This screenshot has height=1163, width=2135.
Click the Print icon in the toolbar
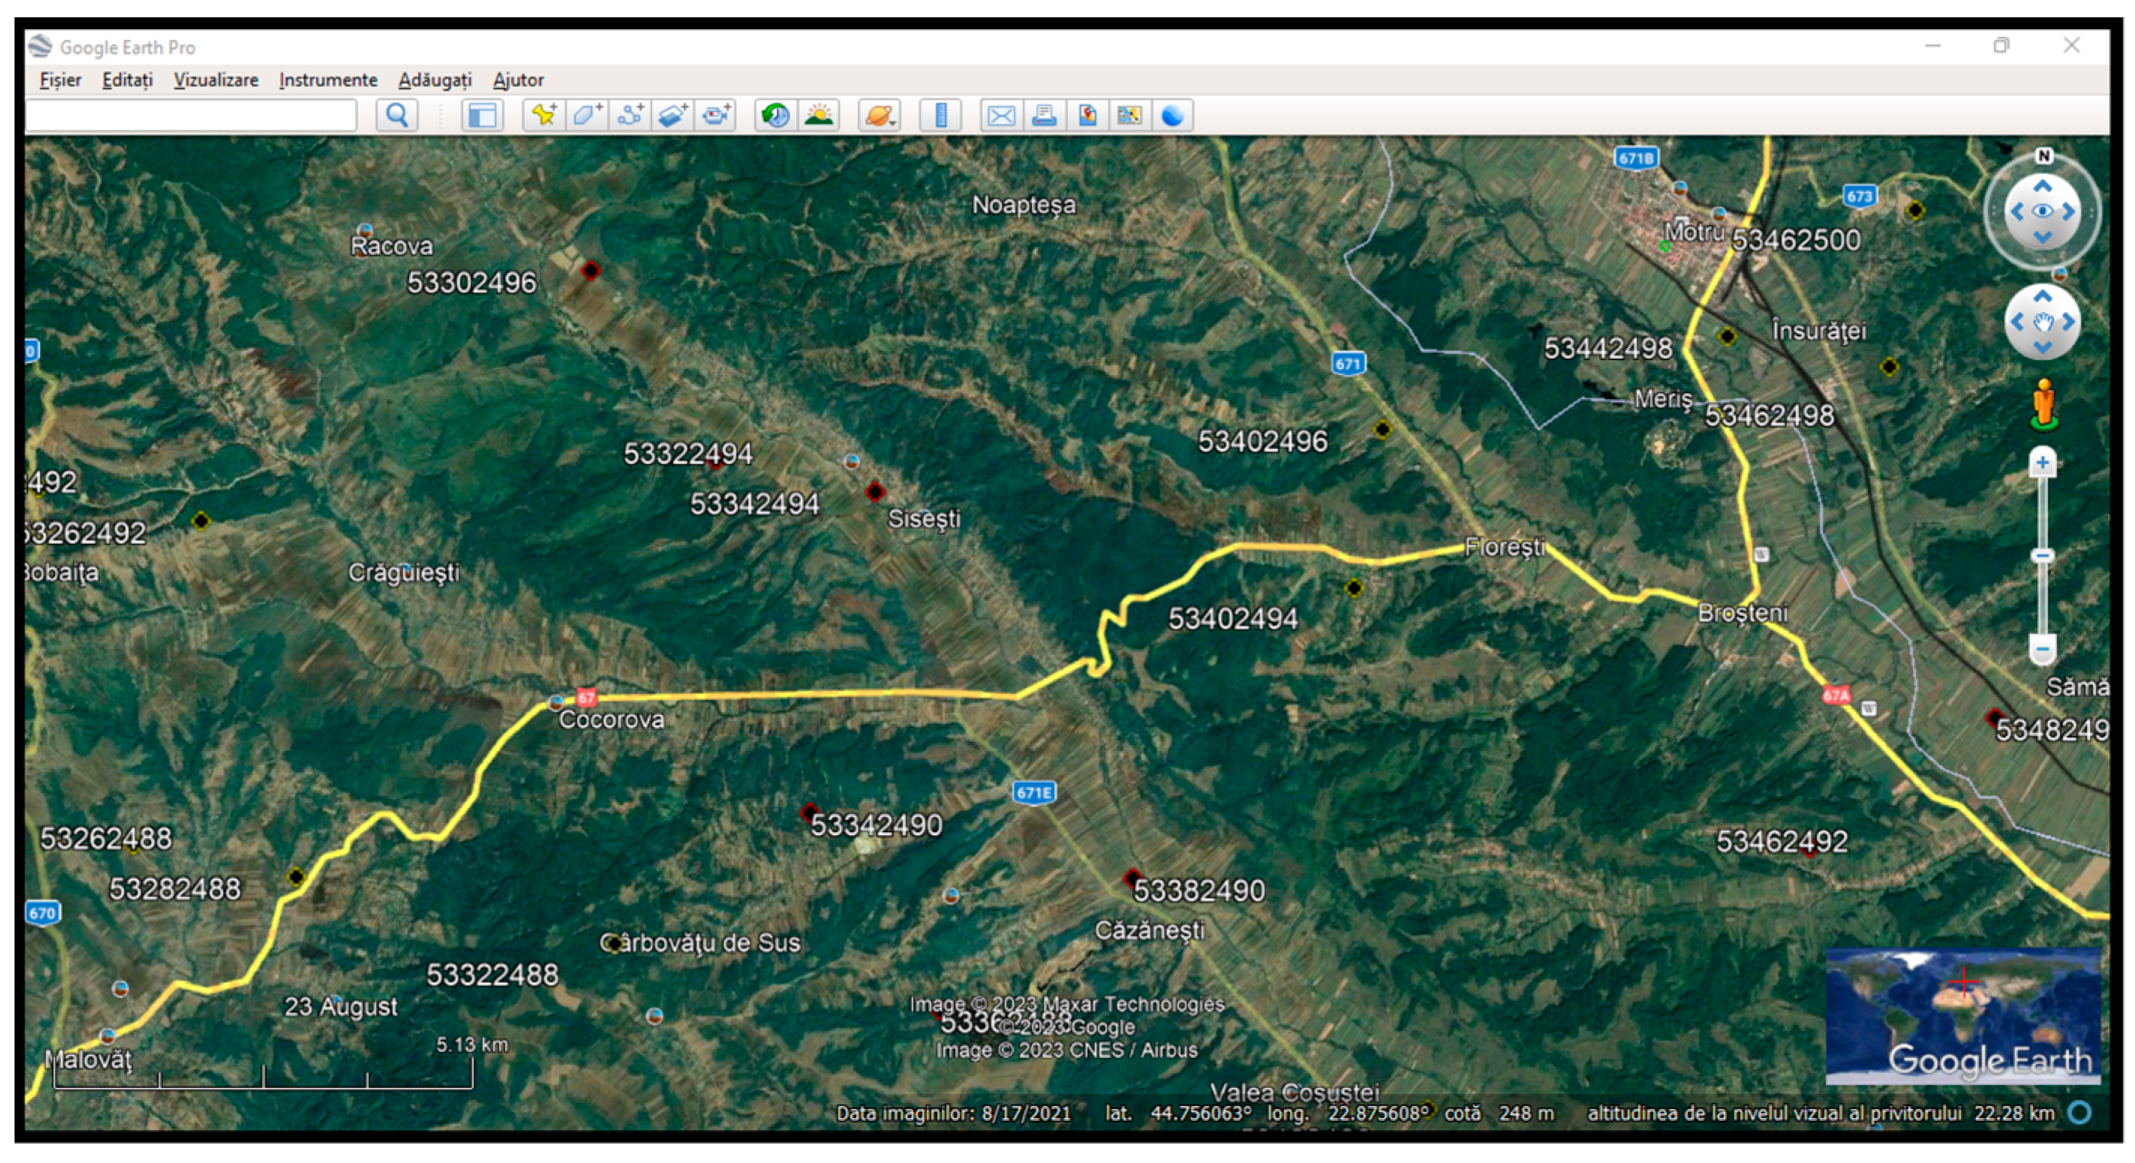(1044, 116)
